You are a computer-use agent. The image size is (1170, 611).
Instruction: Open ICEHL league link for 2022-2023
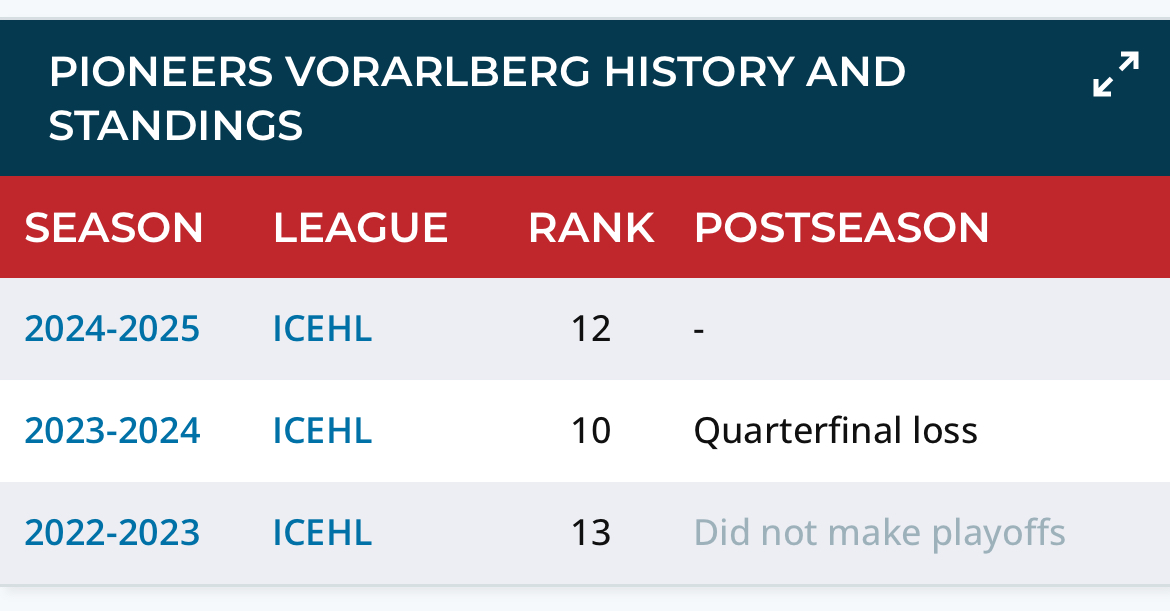coord(322,533)
